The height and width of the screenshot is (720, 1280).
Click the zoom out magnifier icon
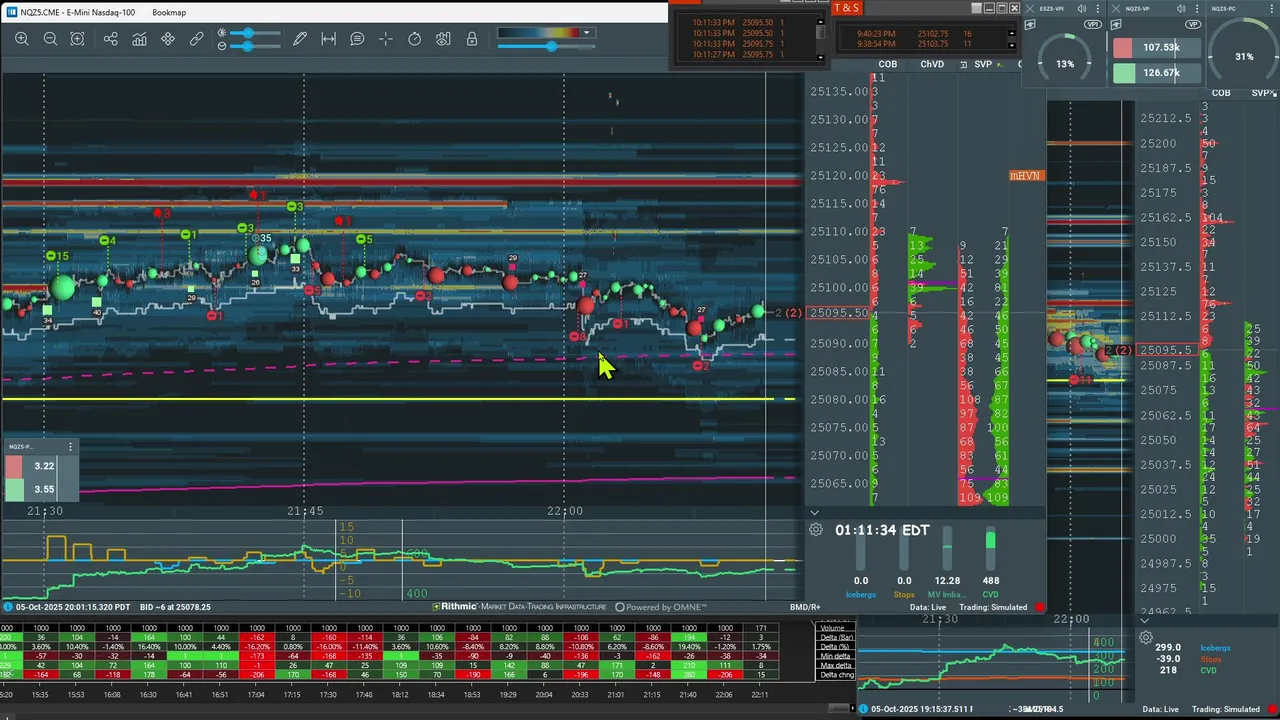[50, 39]
